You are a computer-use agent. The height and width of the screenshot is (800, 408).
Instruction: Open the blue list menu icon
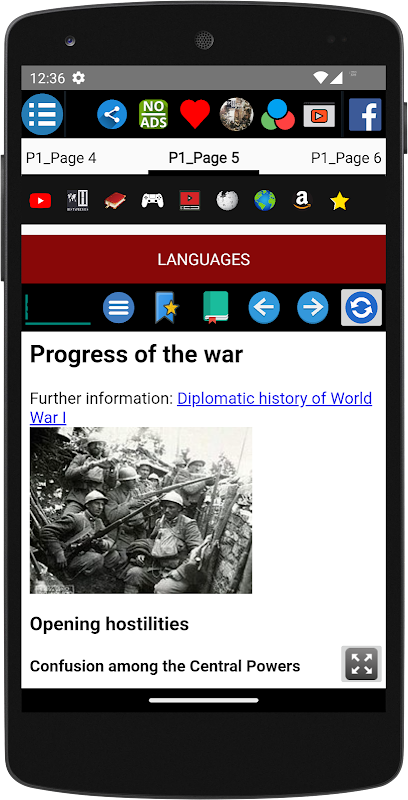[x=42, y=114]
